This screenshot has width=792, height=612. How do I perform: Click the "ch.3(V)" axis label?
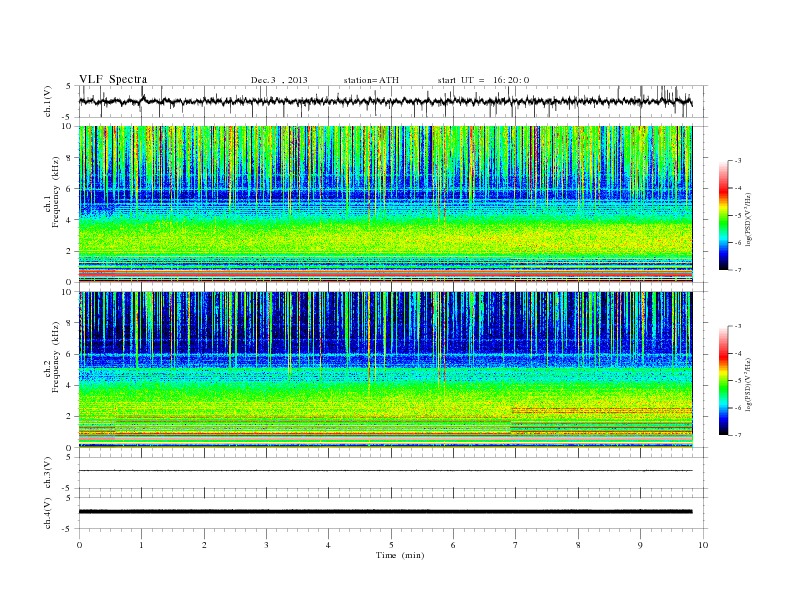click(x=48, y=473)
